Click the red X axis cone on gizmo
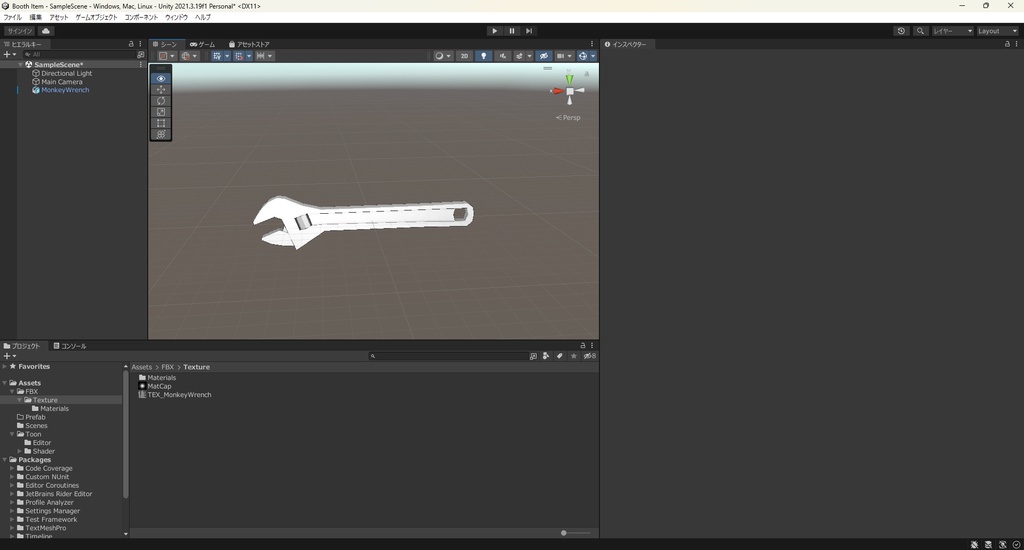The width and height of the screenshot is (1024, 550). pos(557,91)
